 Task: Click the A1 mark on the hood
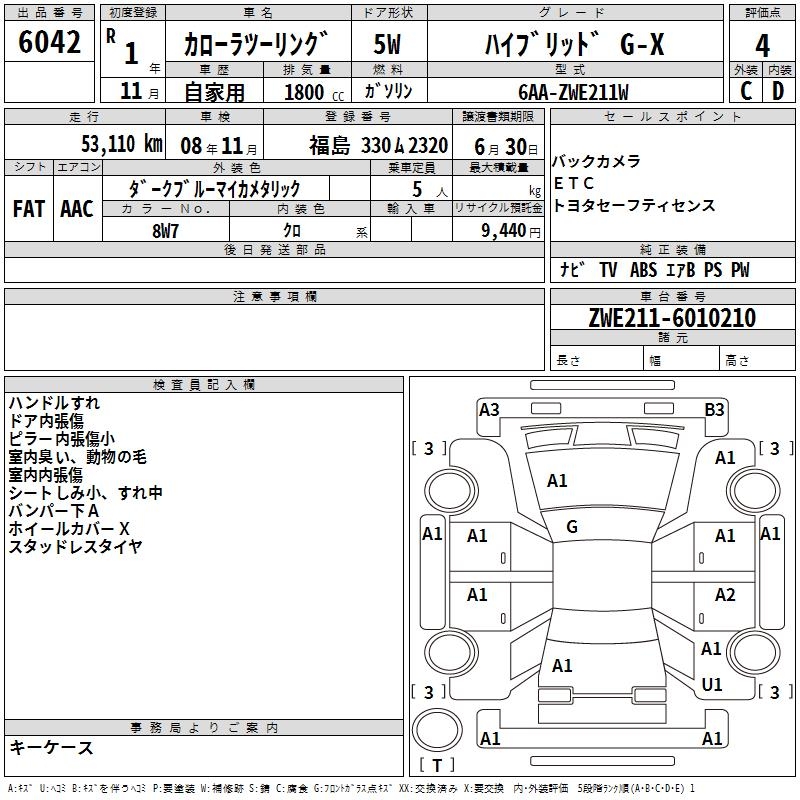point(557,481)
